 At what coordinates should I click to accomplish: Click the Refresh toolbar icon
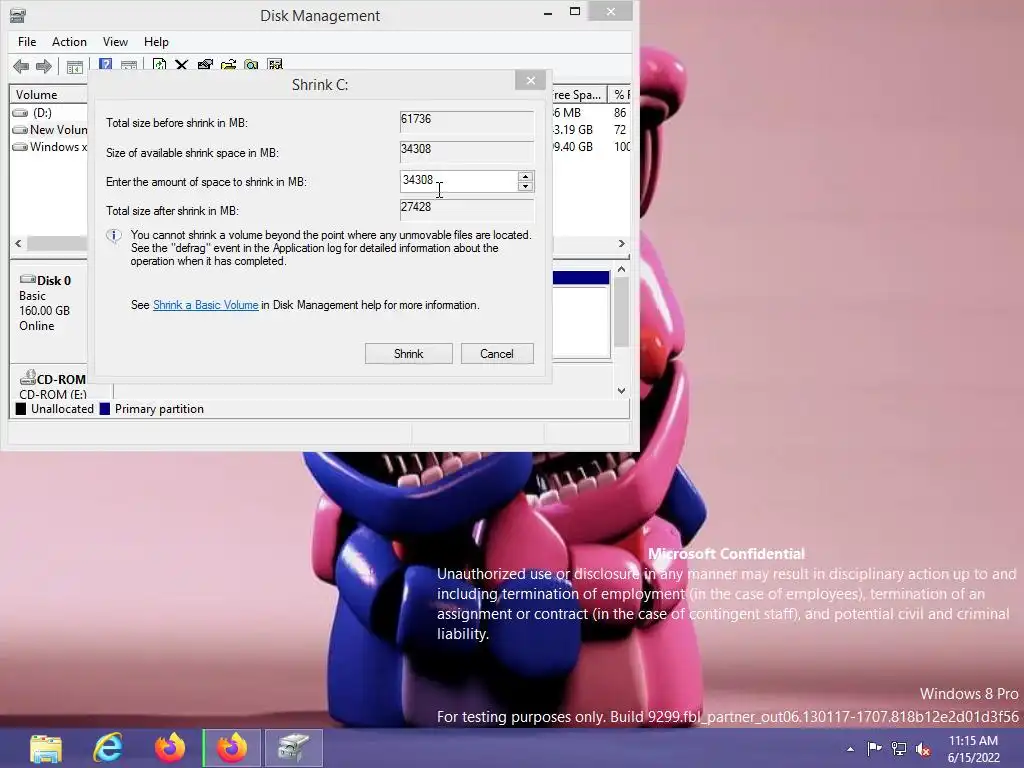(x=159, y=64)
